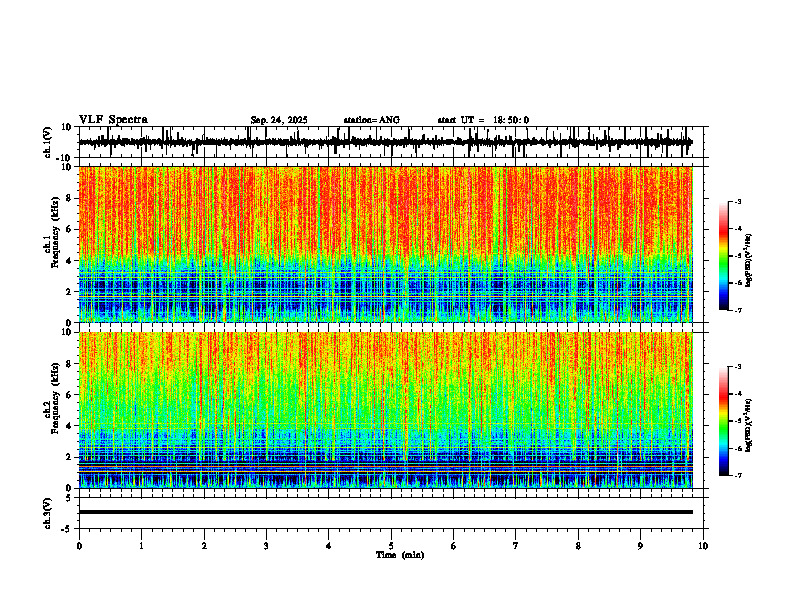The height and width of the screenshot is (612, 792).
Task: Click the "4" kHz tick on ch.2 spectrogram
Action: tap(71, 426)
